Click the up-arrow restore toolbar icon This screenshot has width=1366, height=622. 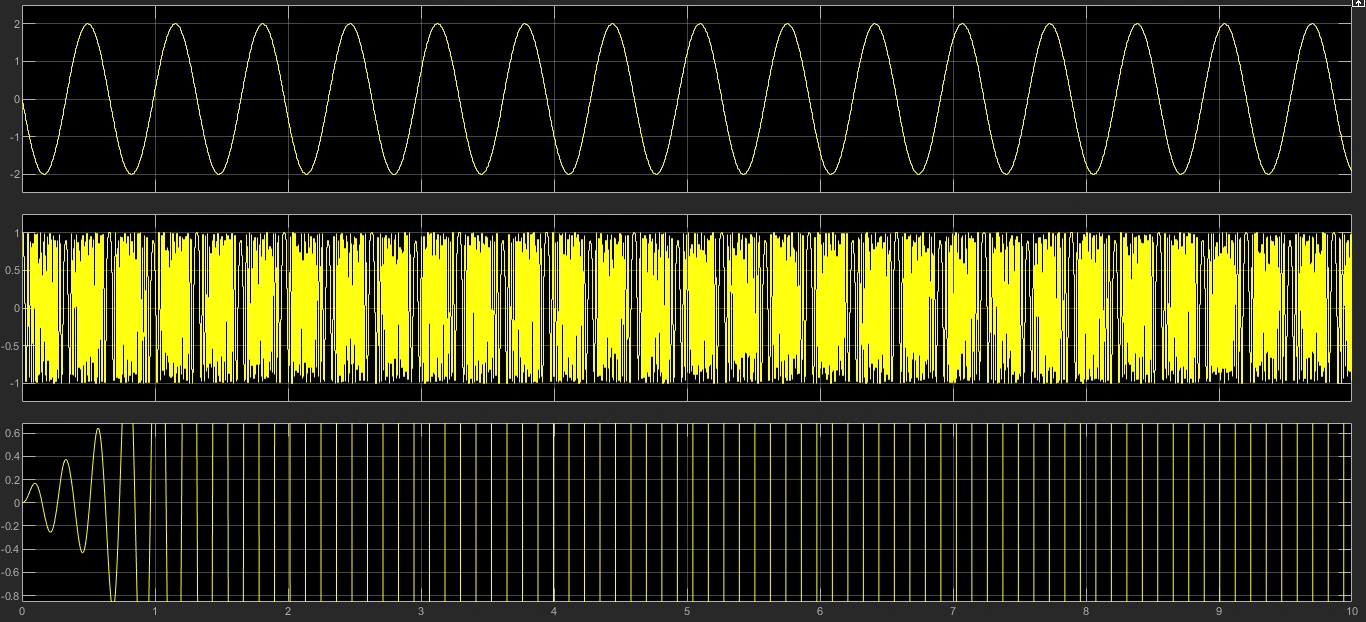[x=1359, y=4]
